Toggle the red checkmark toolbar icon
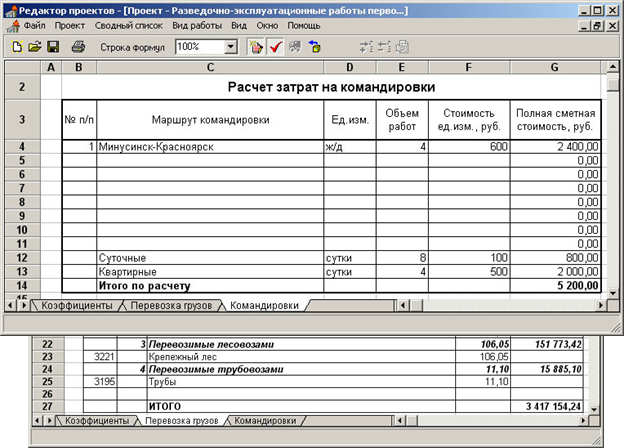Image resolution: width=624 pixels, height=448 pixels. (x=275, y=47)
